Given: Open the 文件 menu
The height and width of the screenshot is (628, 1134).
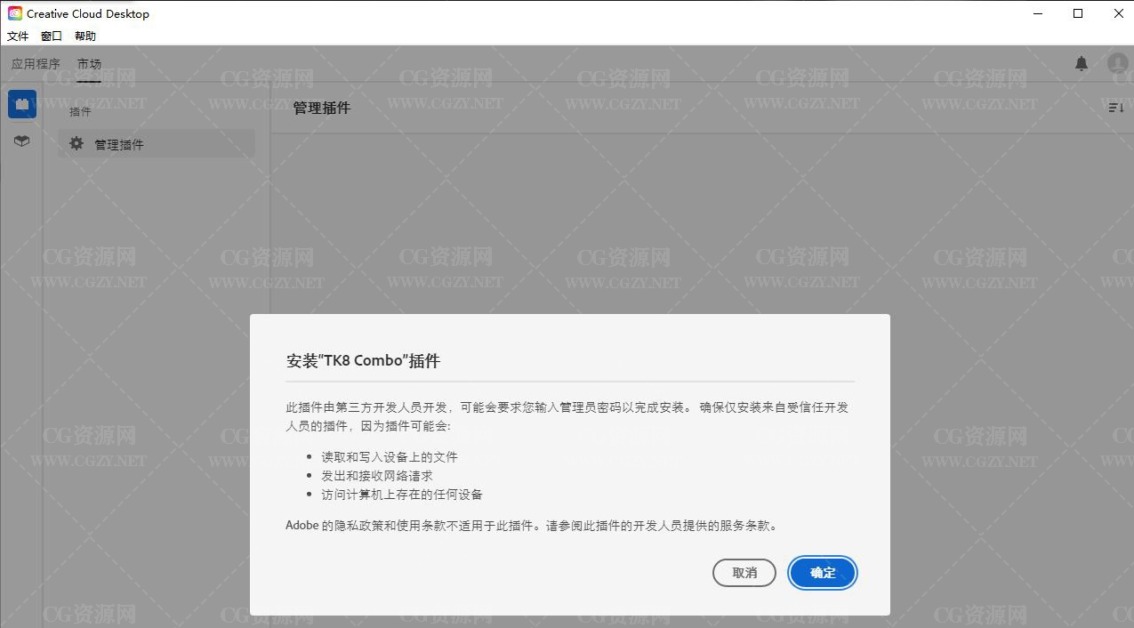Looking at the screenshot, I should (17, 36).
